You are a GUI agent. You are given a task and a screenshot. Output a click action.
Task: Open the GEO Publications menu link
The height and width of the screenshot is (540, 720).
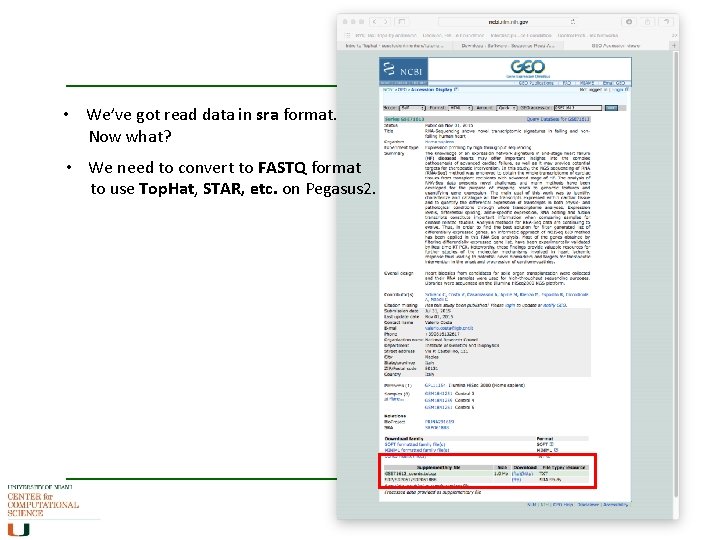click(536, 83)
